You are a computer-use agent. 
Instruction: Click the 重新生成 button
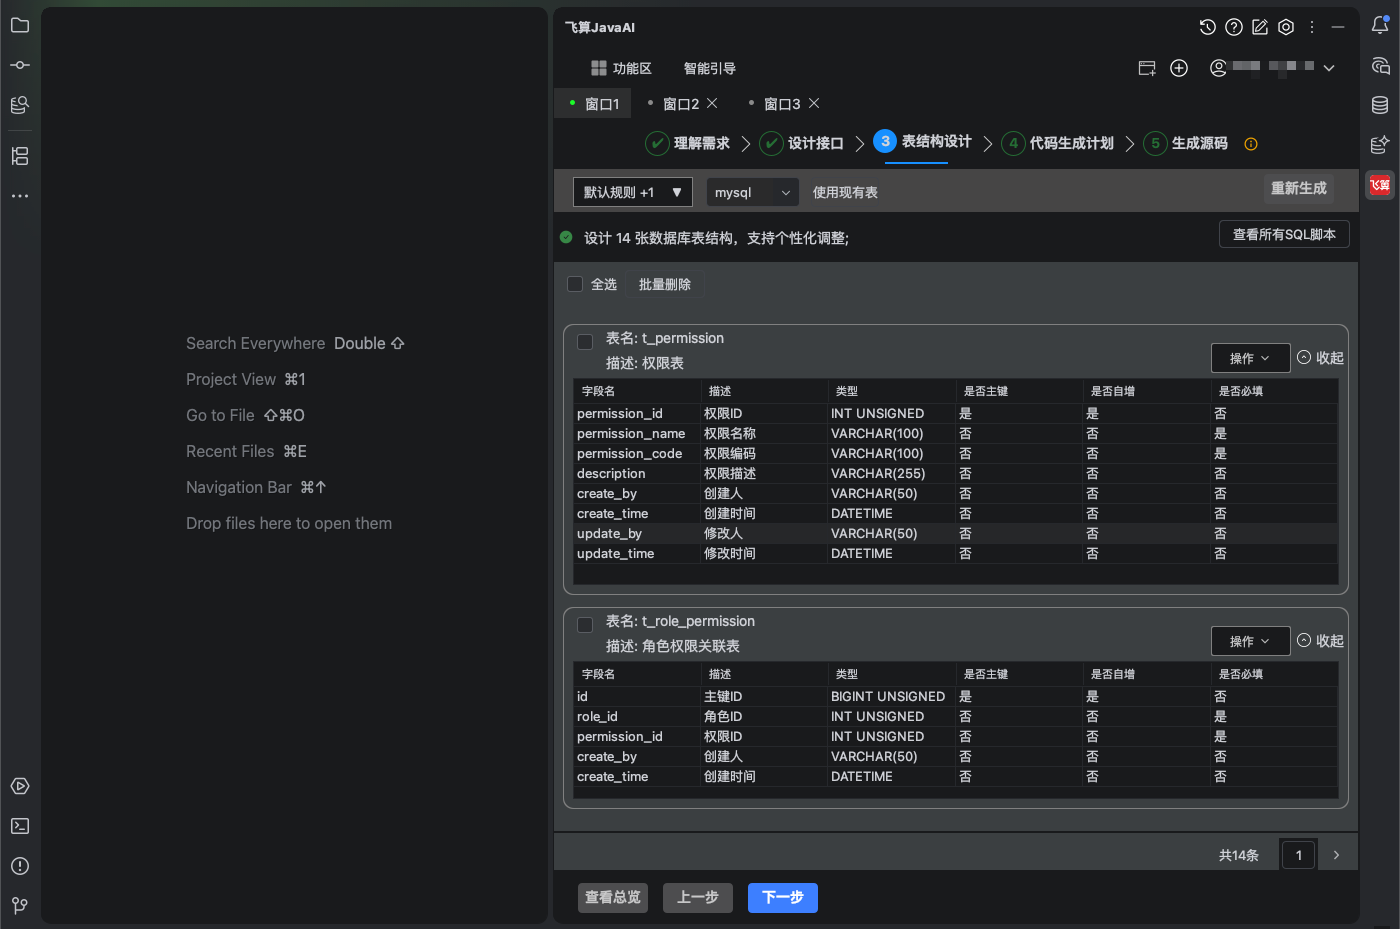pyautogui.click(x=1299, y=188)
